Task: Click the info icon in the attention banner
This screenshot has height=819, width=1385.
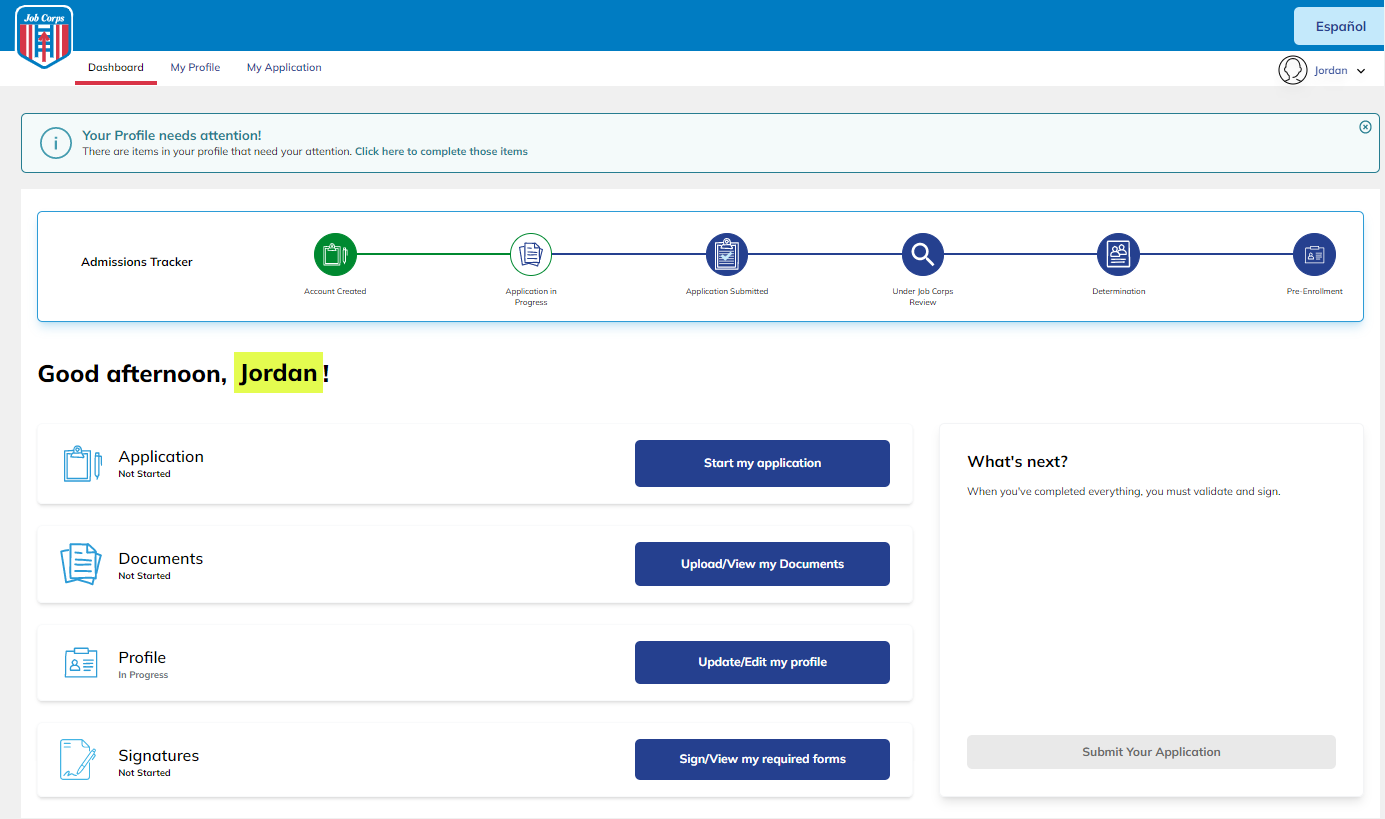Action: [x=56, y=143]
